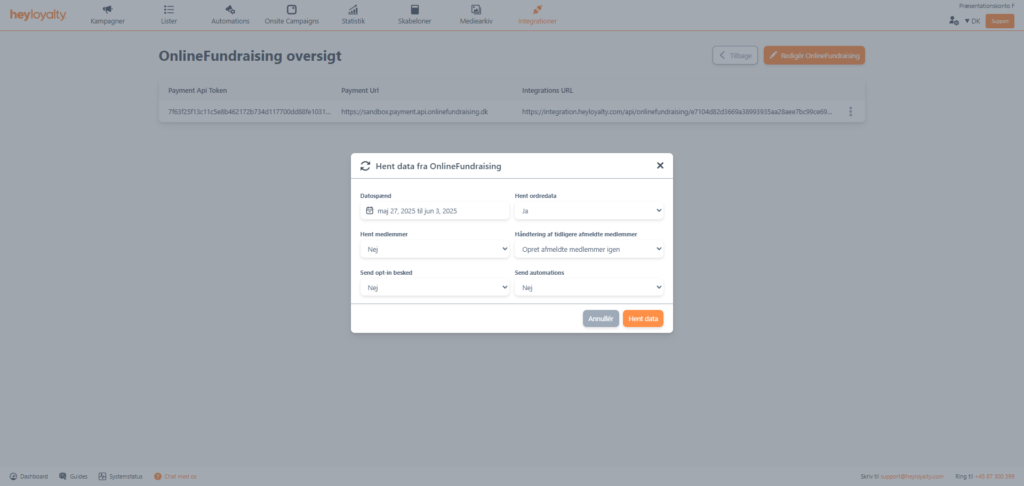Open dropdown for handling previously unsubscribed members
This screenshot has height=486, width=1024.
click(x=588, y=249)
